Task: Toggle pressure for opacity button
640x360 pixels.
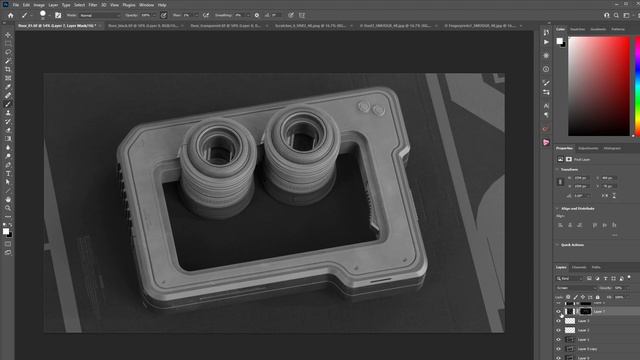Action: coord(164,16)
